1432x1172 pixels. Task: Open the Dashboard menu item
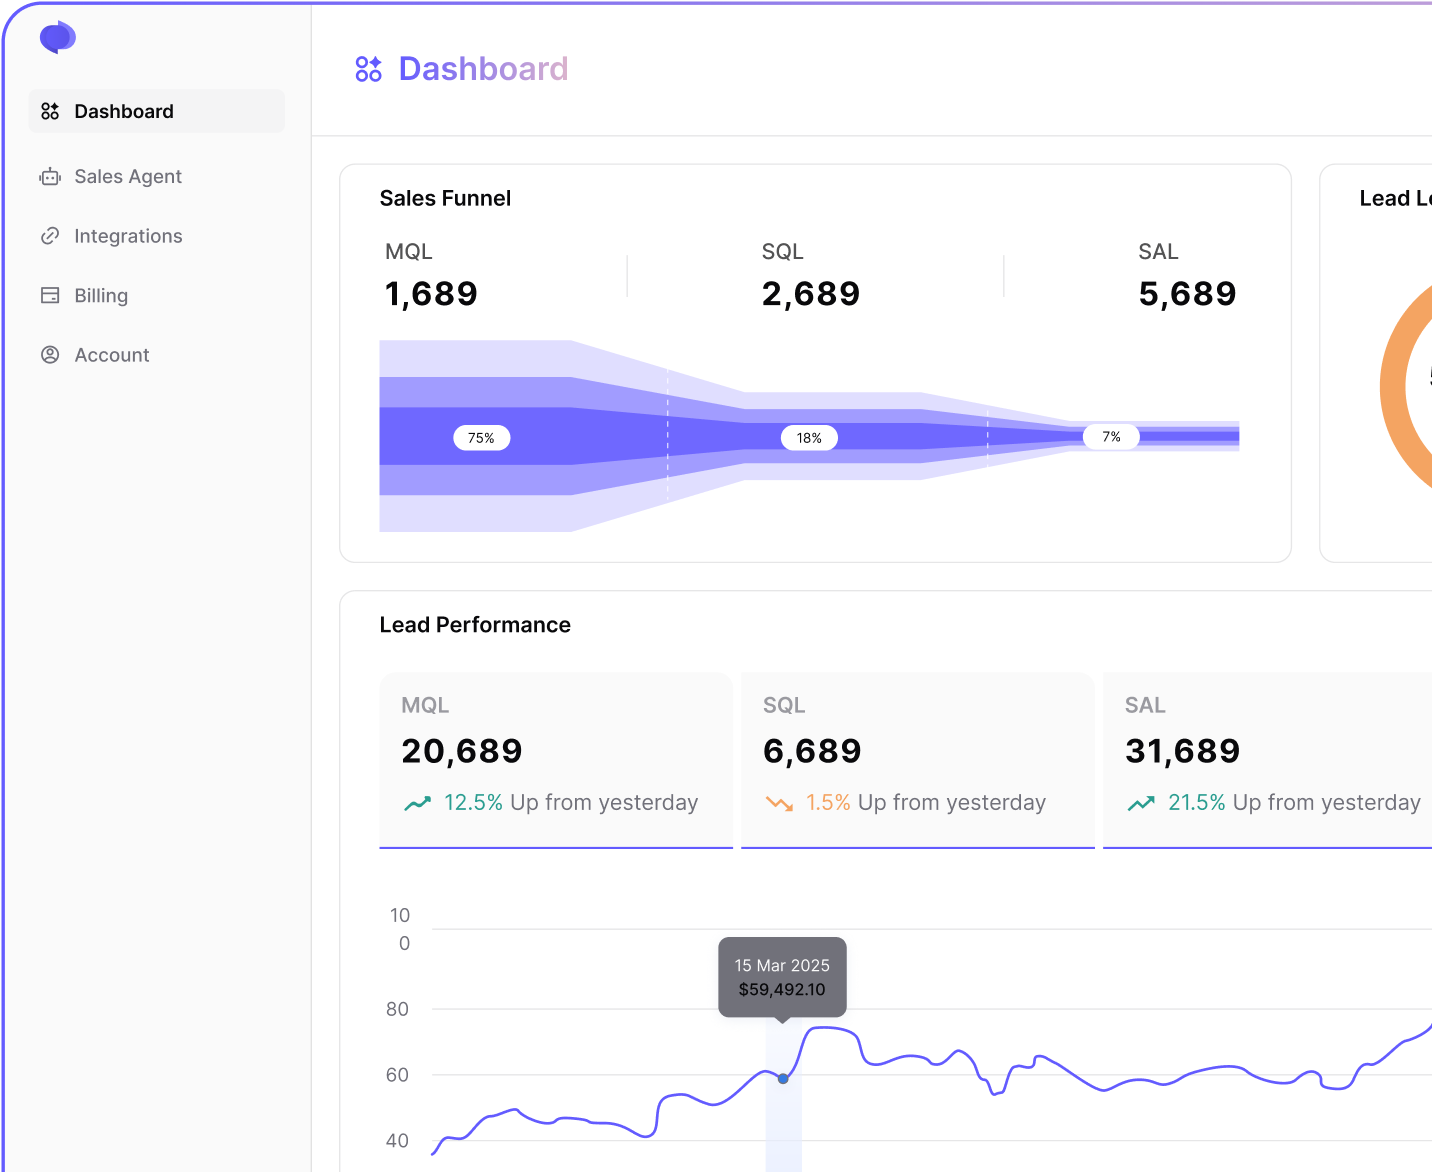pyautogui.click(x=157, y=111)
